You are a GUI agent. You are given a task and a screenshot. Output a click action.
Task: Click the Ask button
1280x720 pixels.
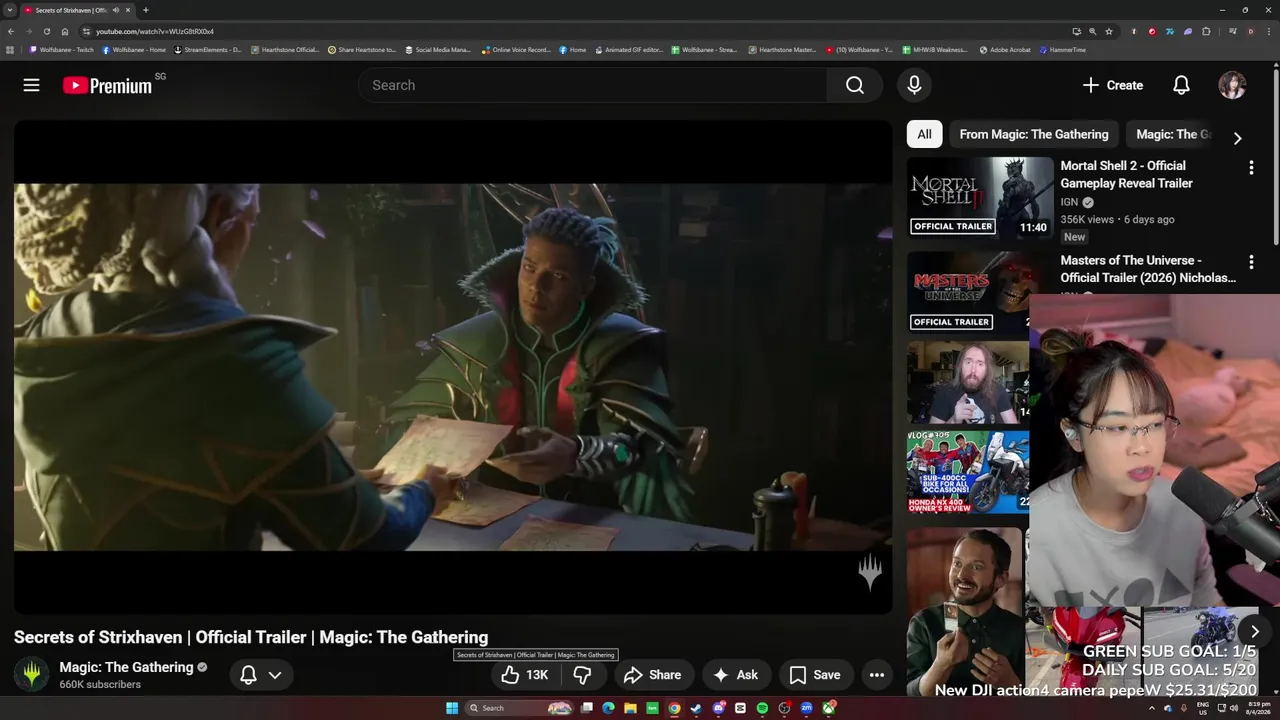(735, 675)
